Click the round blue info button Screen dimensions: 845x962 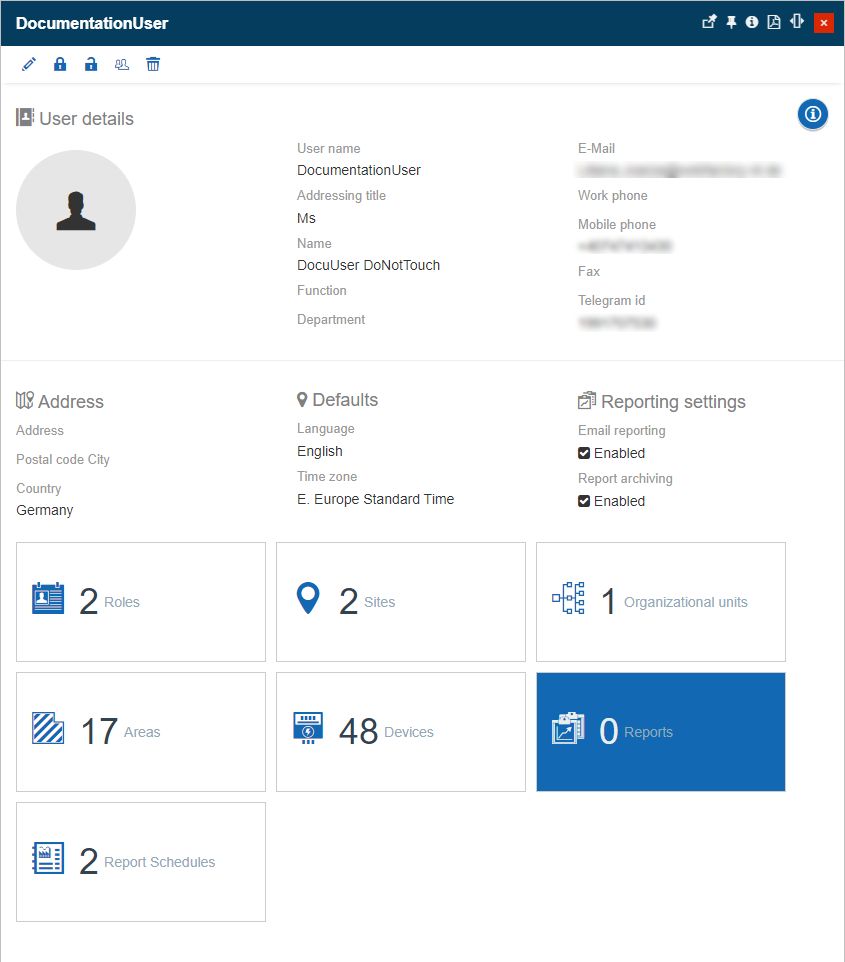[x=812, y=115]
